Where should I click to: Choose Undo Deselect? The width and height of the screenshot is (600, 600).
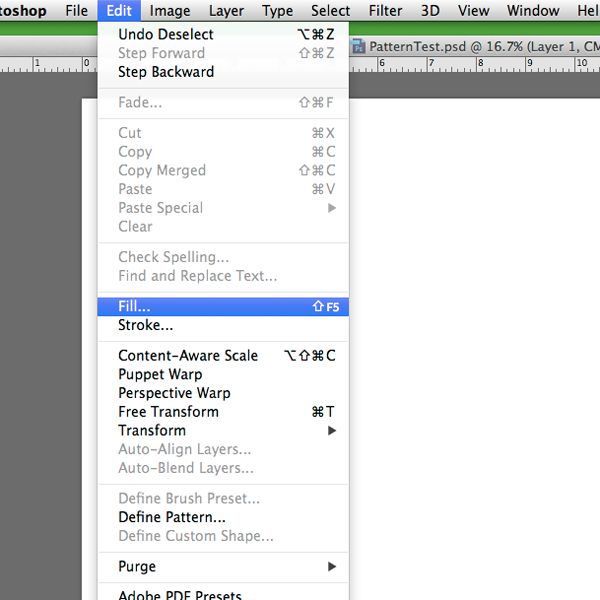point(223,34)
